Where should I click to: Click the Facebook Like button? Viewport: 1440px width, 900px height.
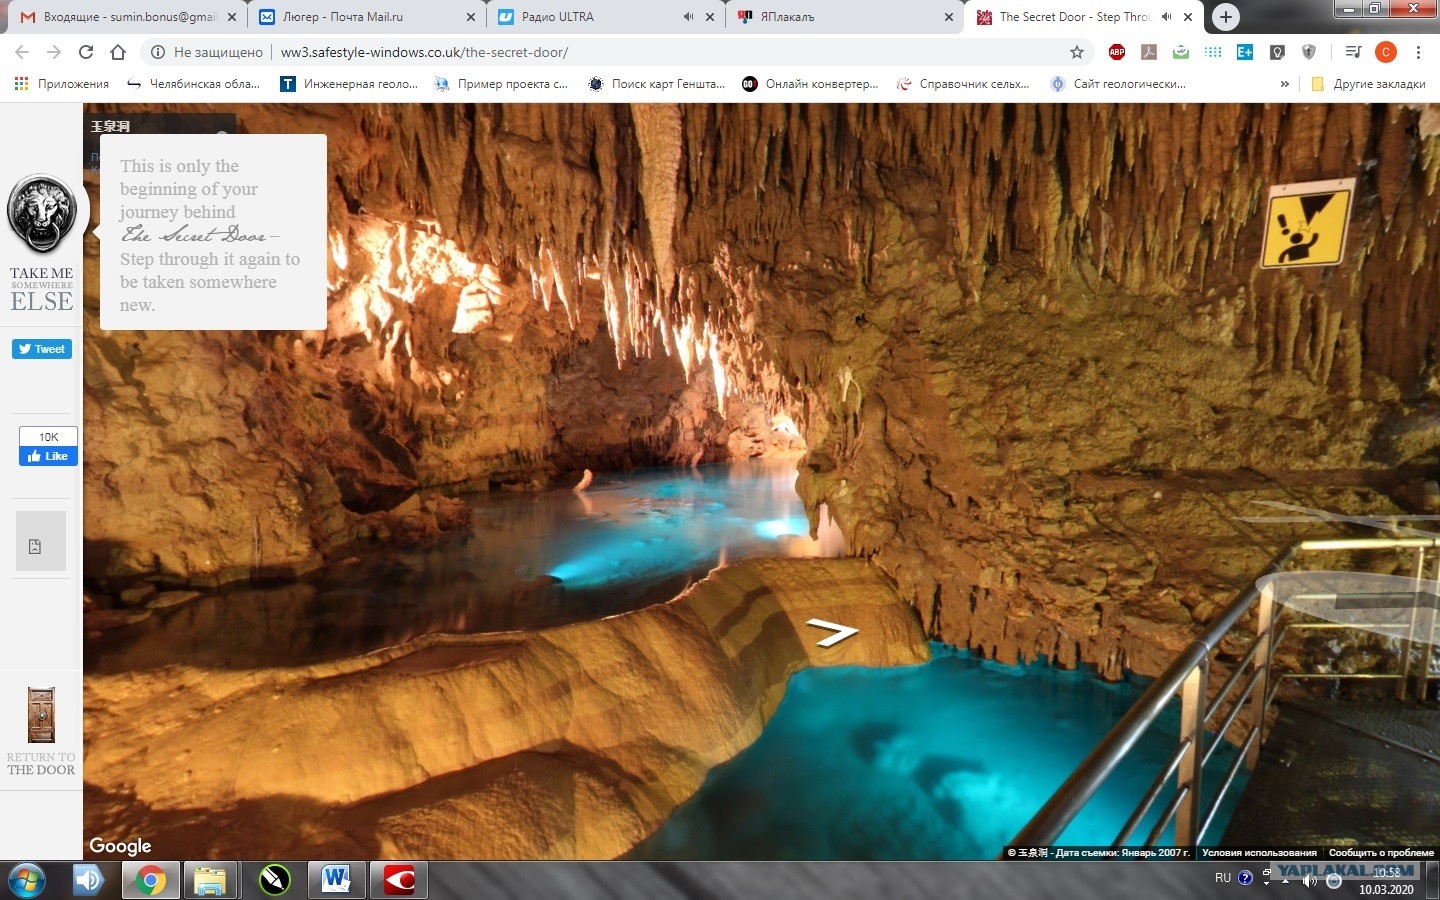point(48,456)
